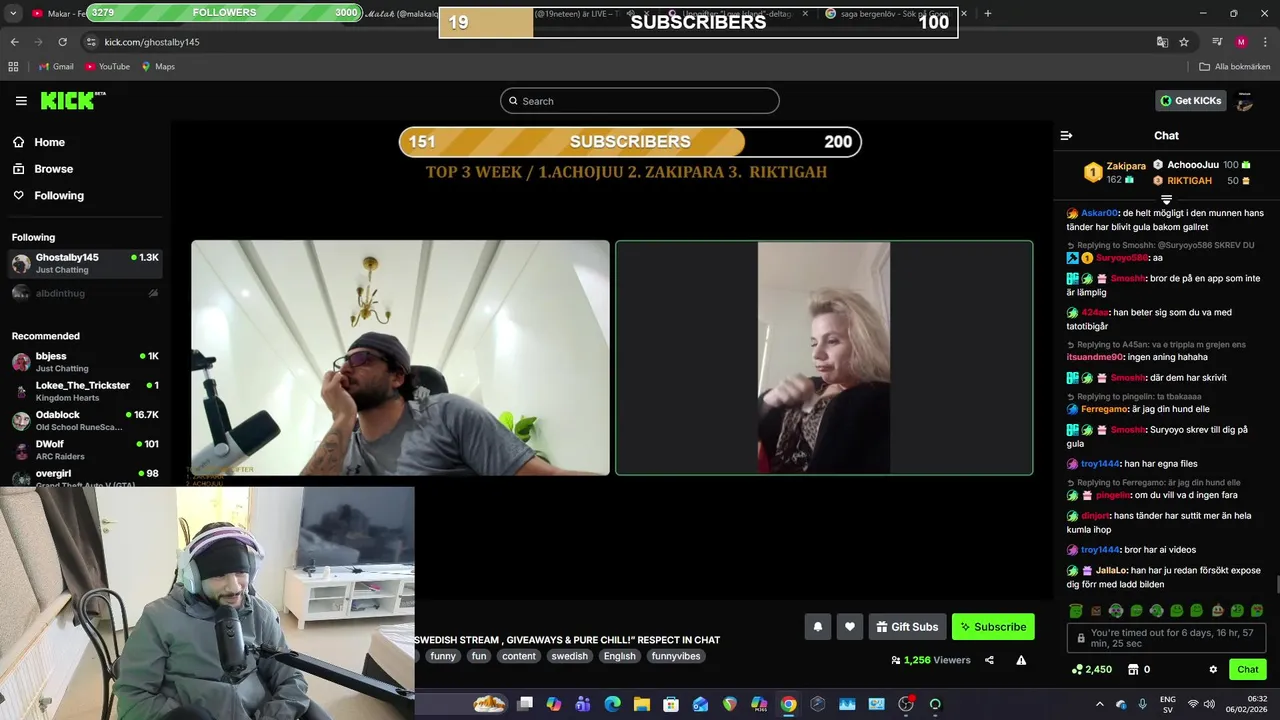
Task: Pick the last emote in quick bar
Action: coord(1257,611)
